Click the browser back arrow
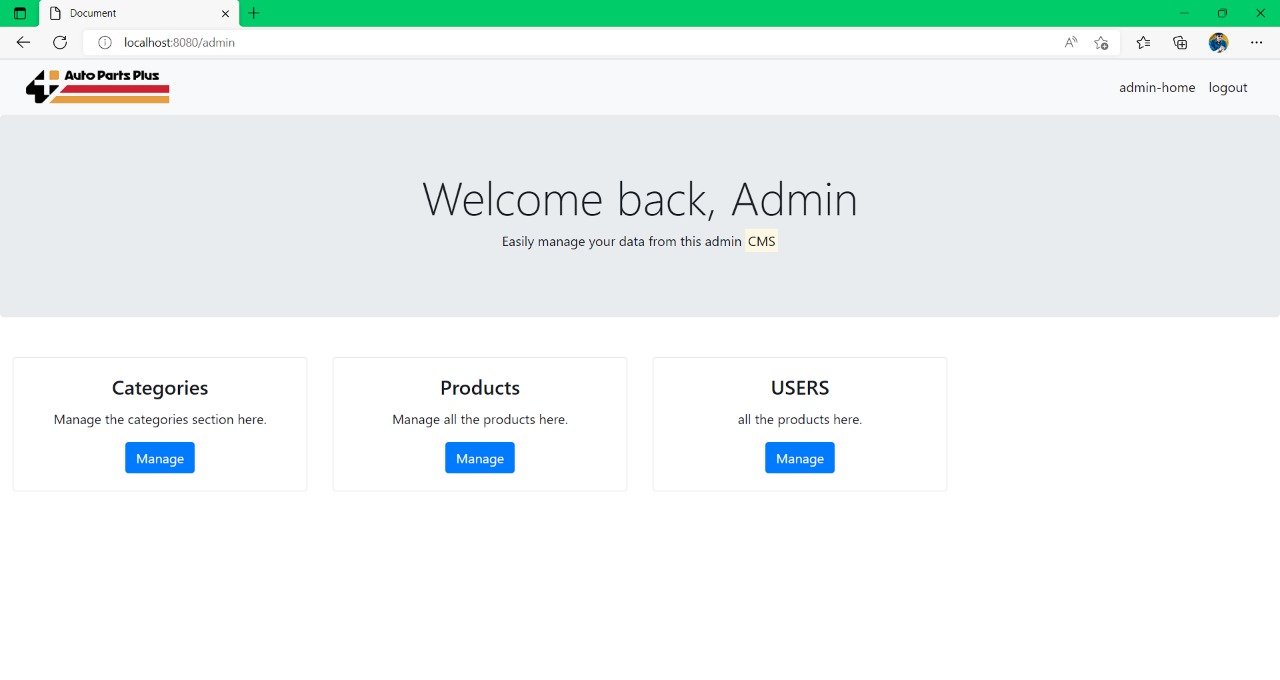The image size is (1280, 680). 22,42
